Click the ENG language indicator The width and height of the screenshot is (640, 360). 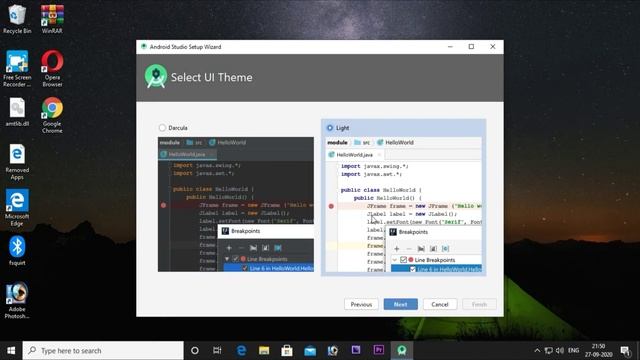(x=573, y=351)
